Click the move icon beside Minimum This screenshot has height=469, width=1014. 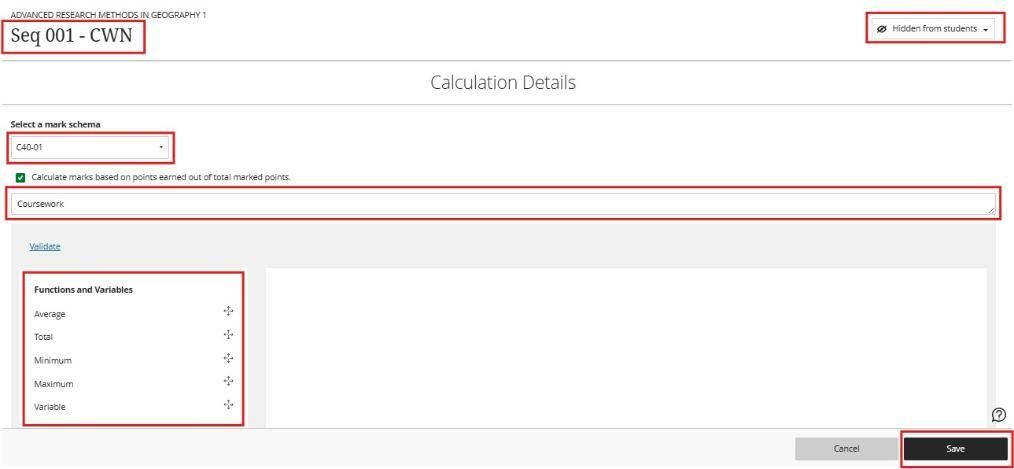[228, 358]
